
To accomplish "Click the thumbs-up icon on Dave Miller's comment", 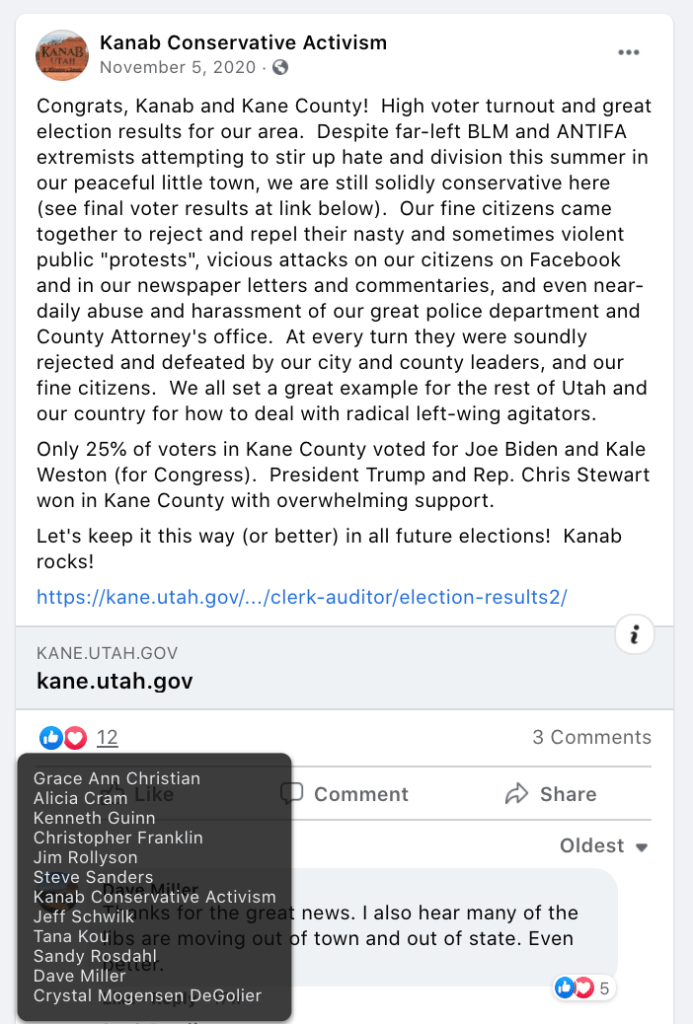I will click(x=565, y=988).
